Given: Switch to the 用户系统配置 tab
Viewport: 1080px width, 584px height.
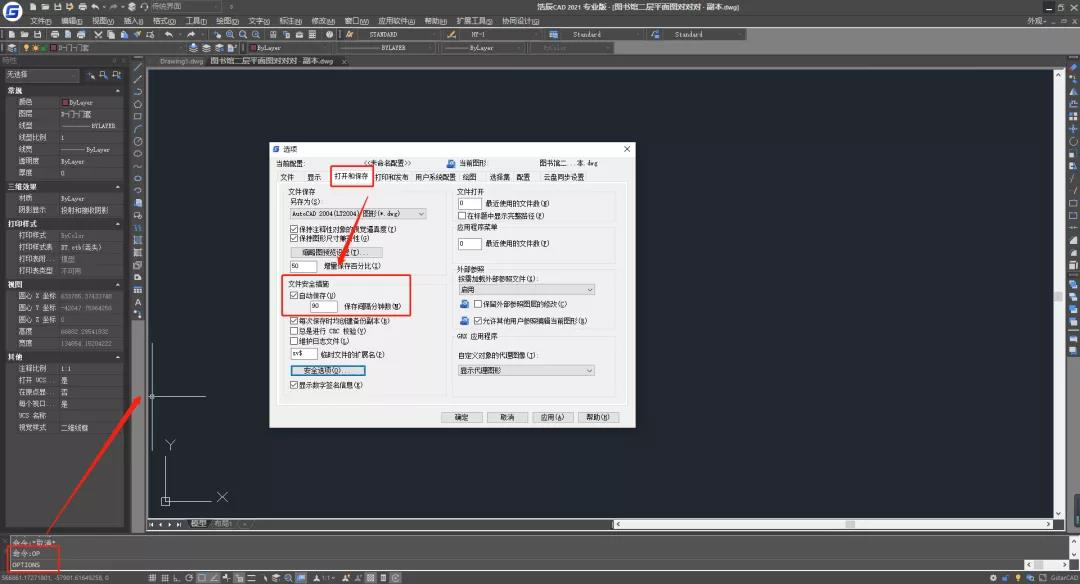Looking at the screenshot, I should pos(435,178).
